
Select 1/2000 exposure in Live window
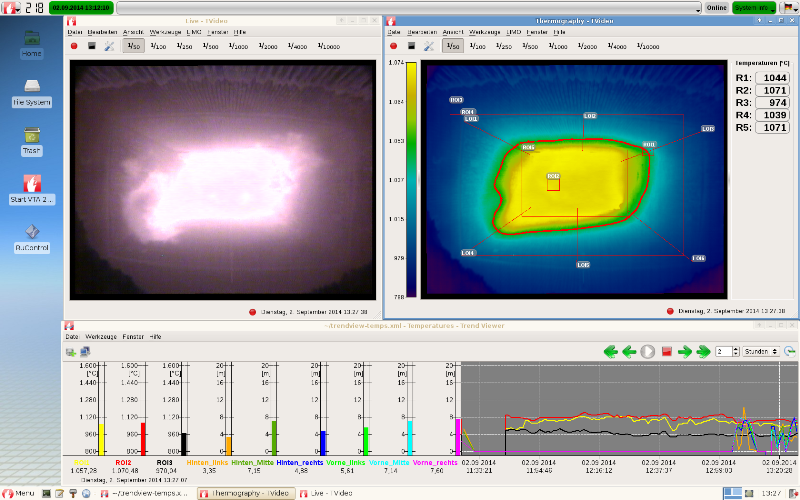[x=268, y=46]
